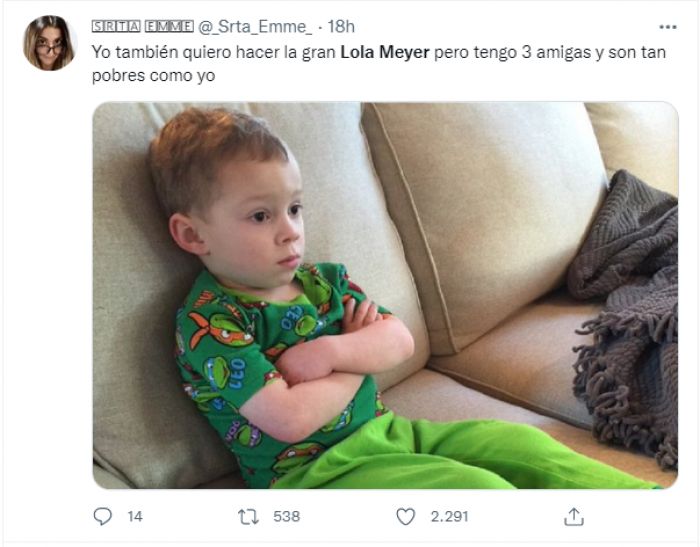Like the tweet with the heart icon
The width and height of the screenshot is (700, 547).
coord(405,516)
